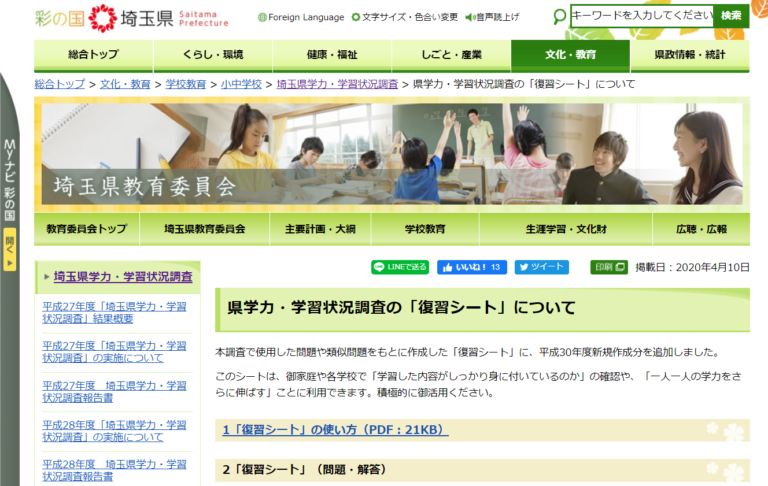Screen dimensions: 768x486
Task: Follow breadcrumb link 総合トップ
Action: 60,84
